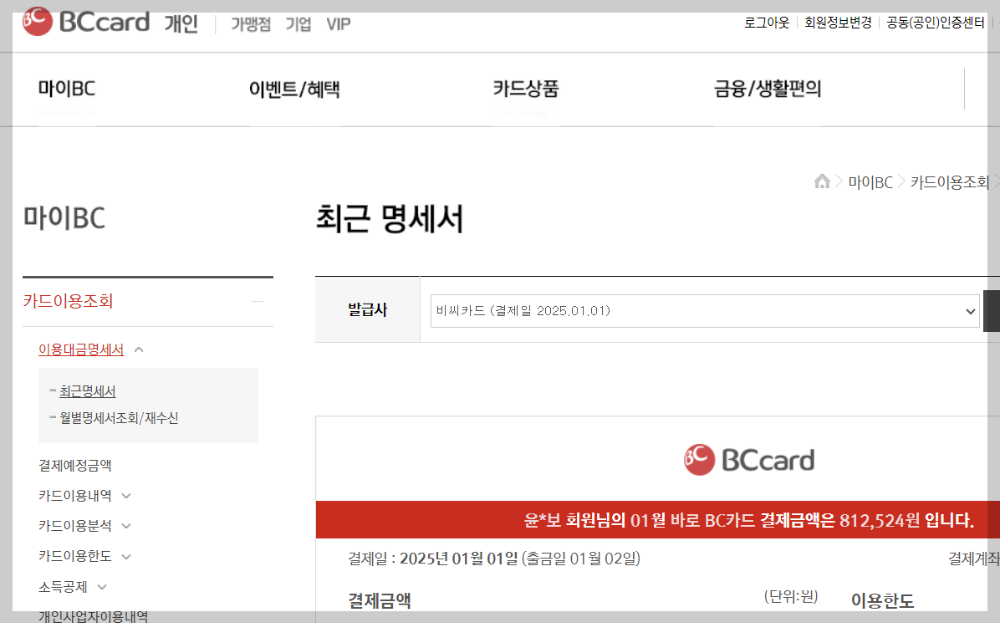Switch to the 기업 site tab
The image size is (1000, 623).
(298, 24)
